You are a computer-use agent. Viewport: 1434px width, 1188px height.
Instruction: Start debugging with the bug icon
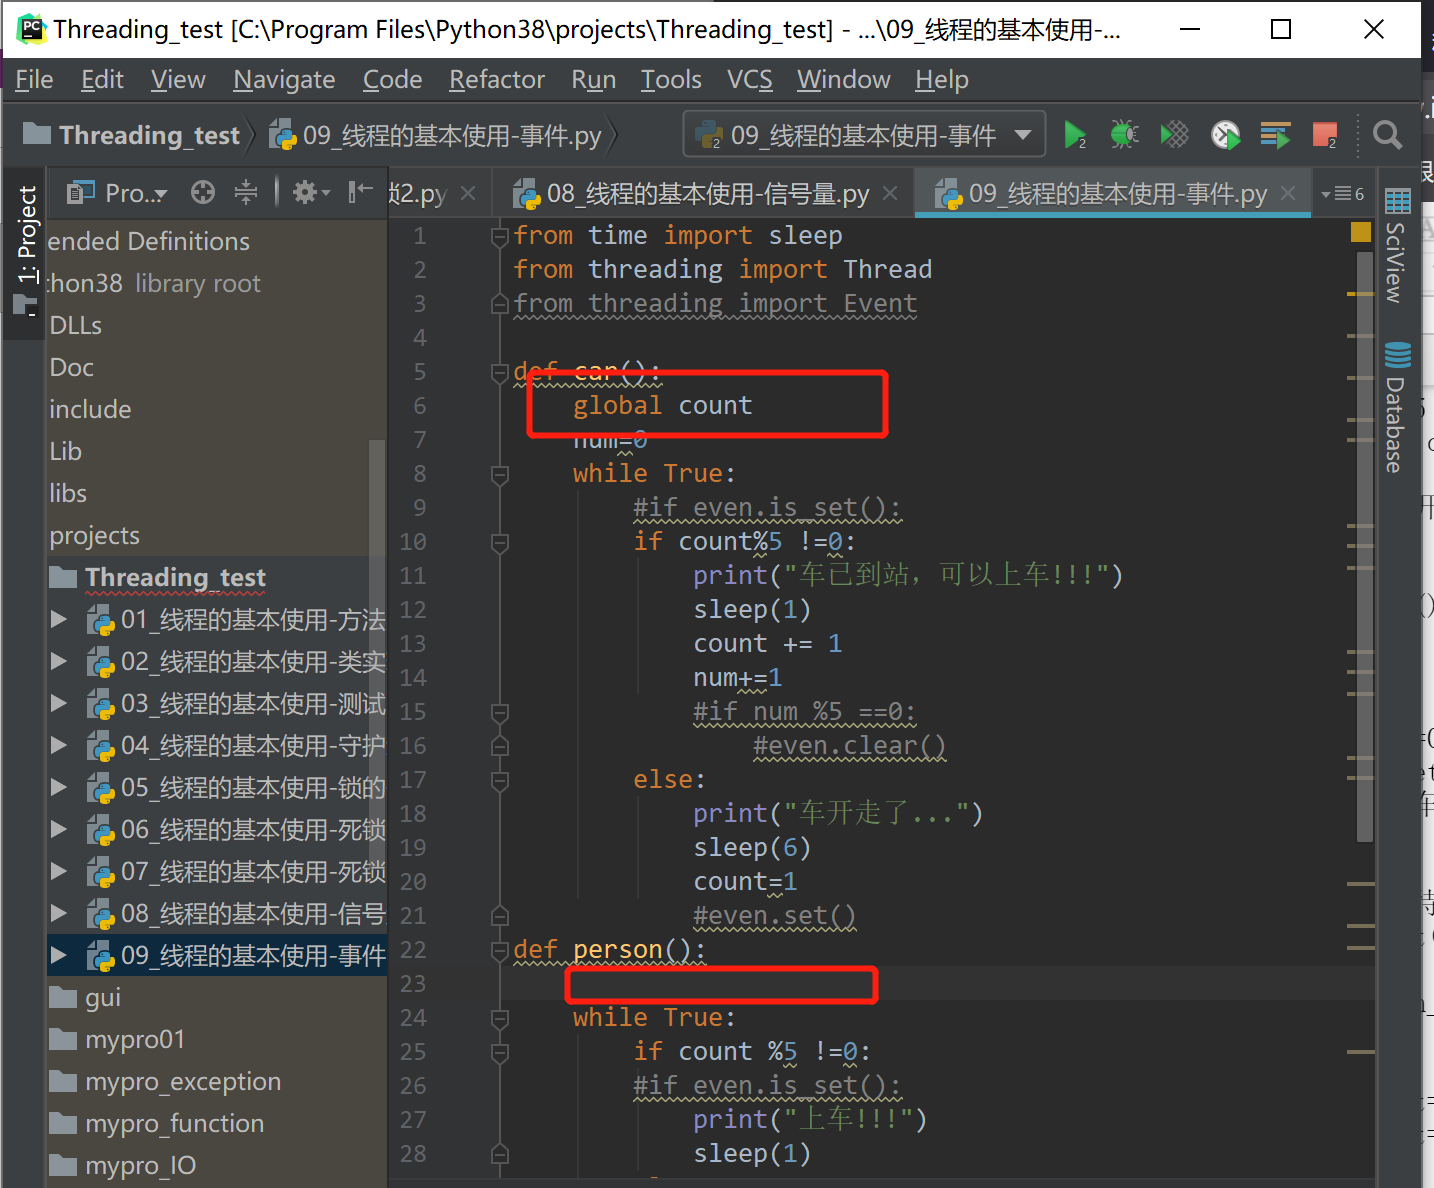pos(1125,134)
